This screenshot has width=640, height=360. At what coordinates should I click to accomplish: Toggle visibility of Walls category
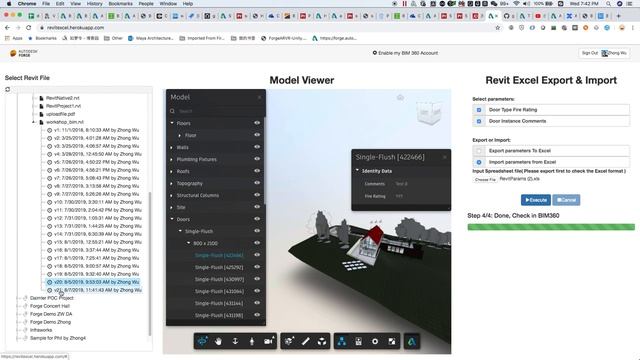pyautogui.click(x=257, y=147)
